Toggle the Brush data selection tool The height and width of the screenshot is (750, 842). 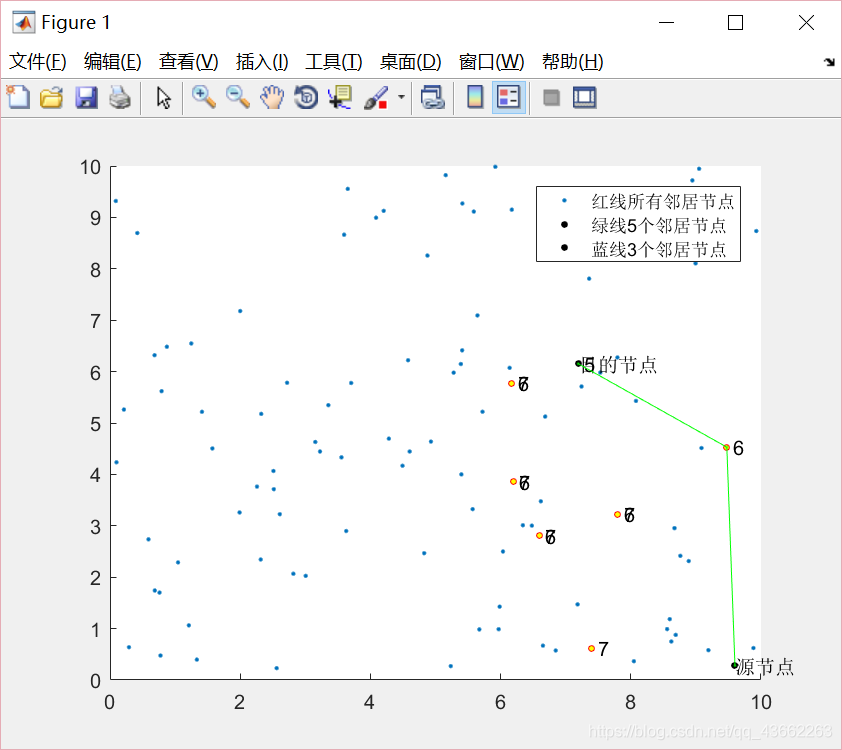coord(378,97)
